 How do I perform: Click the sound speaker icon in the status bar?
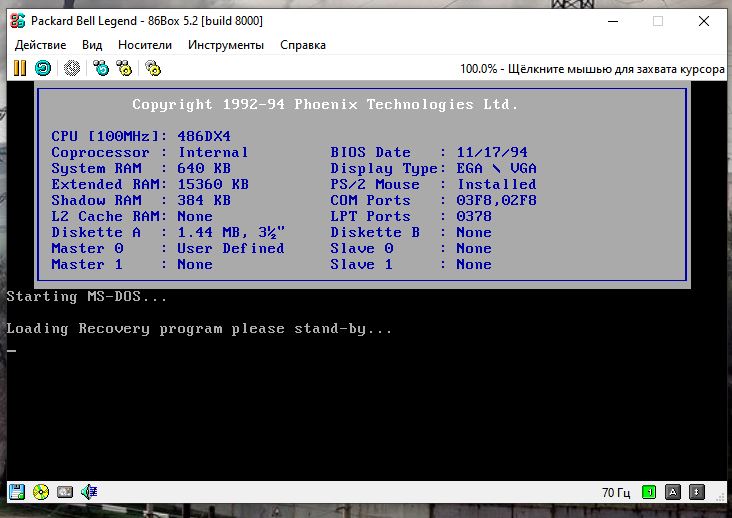point(89,492)
